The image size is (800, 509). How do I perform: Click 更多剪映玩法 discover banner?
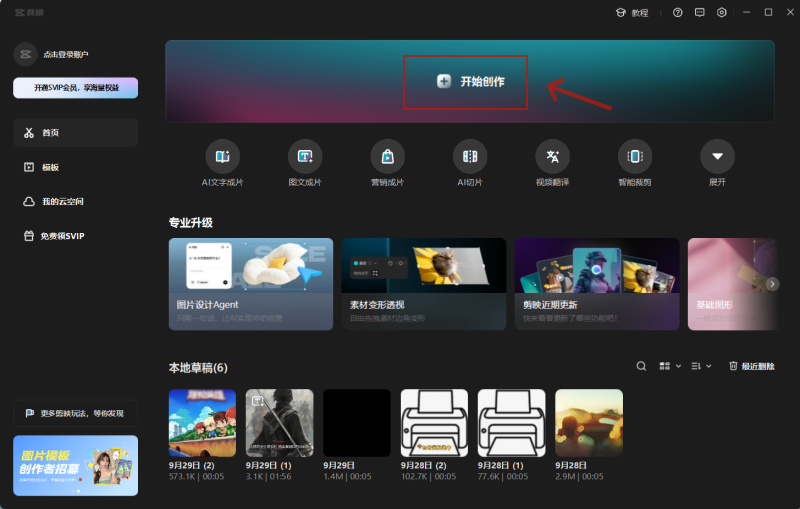76,413
